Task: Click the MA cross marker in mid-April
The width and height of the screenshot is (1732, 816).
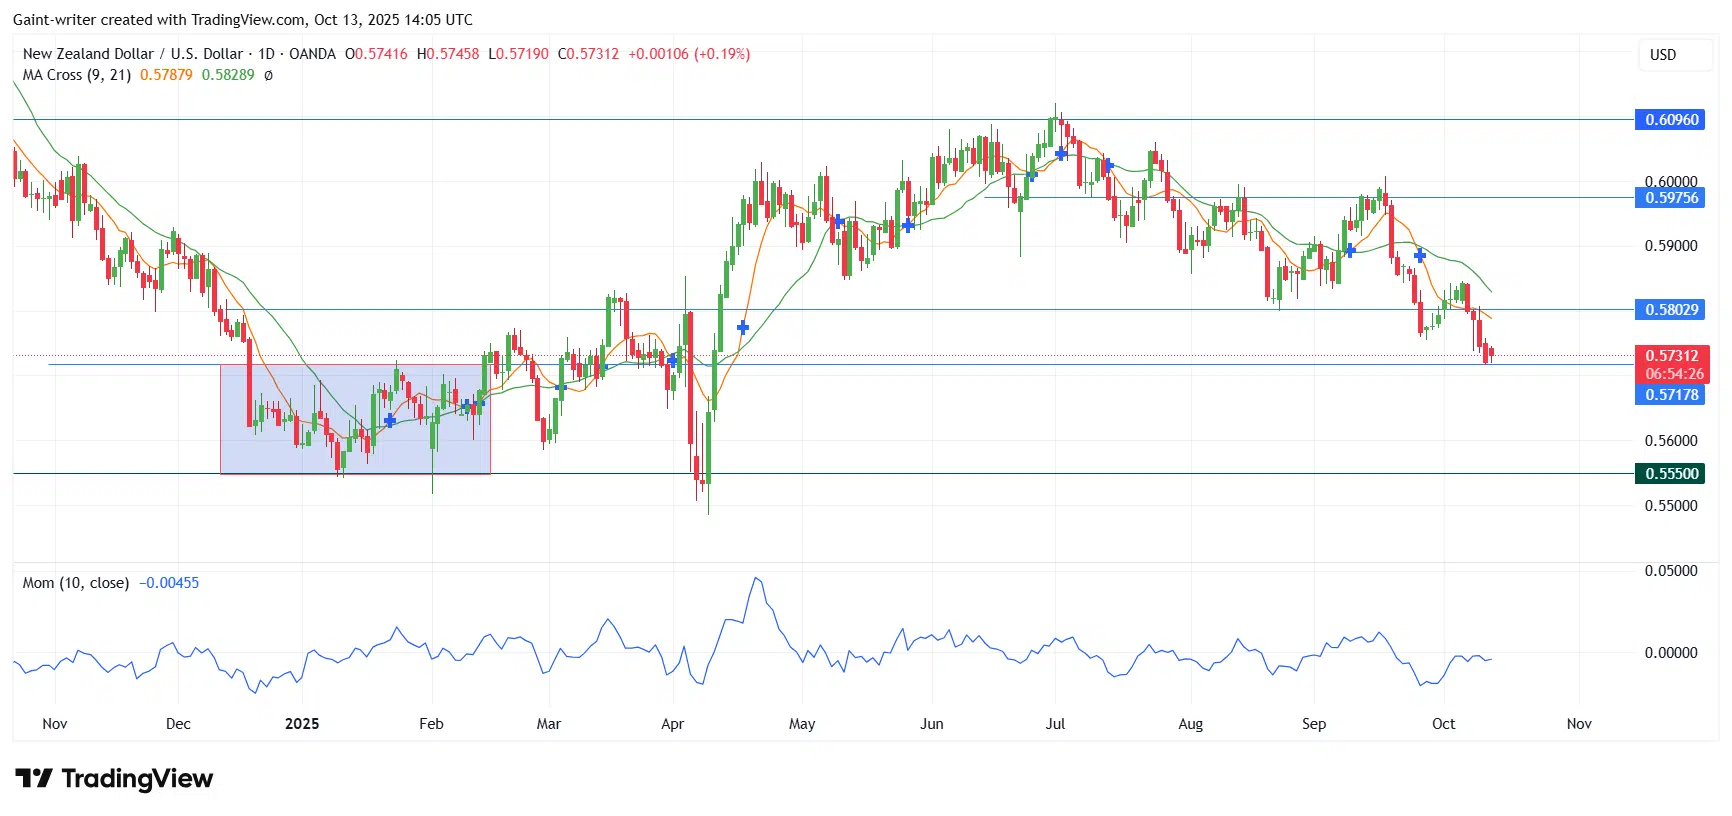Action: tap(743, 327)
